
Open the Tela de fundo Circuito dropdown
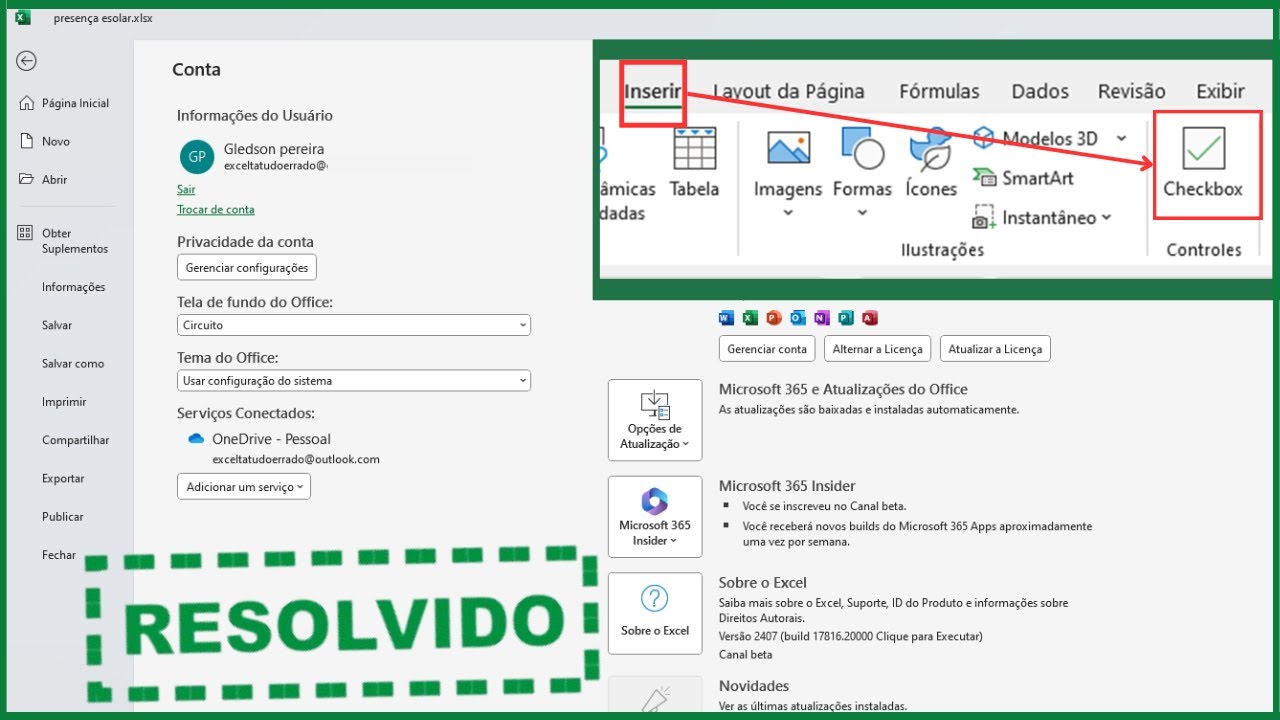click(x=354, y=325)
